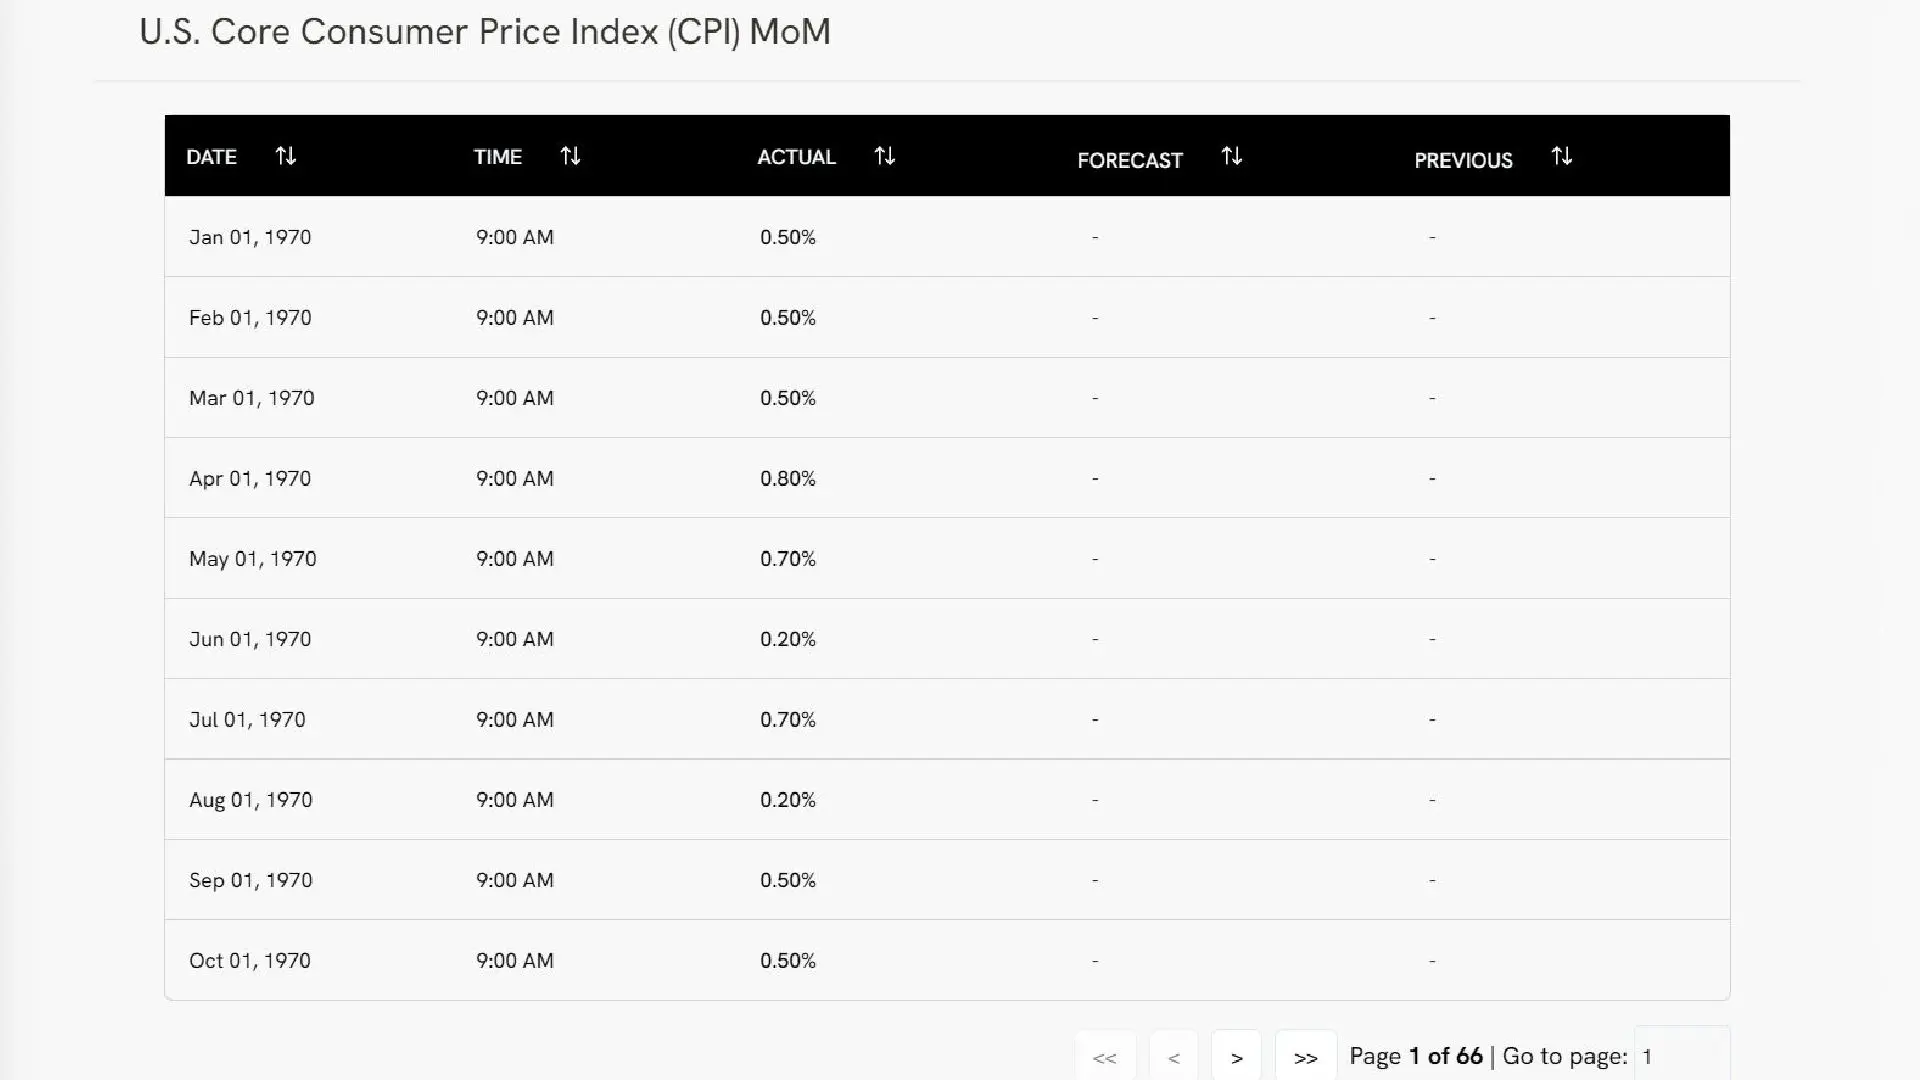Screen dimensions: 1920x1080
Task: Select the FORECAST header text
Action: click(1130, 160)
